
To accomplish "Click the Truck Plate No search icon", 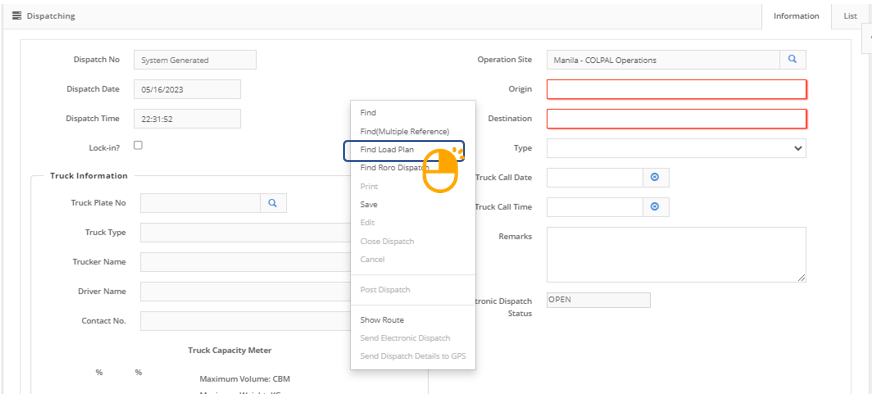I will click(273, 203).
